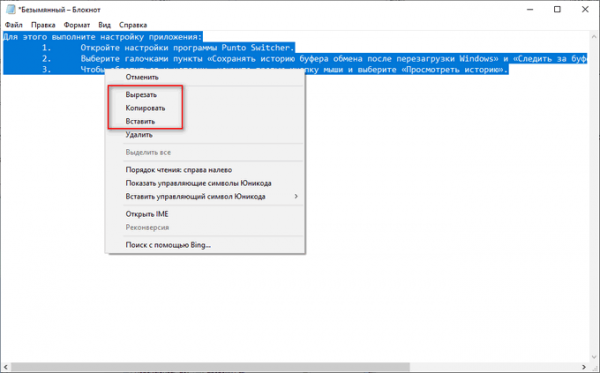
Task: Select Копировать from the context menu
Action: tap(205, 108)
